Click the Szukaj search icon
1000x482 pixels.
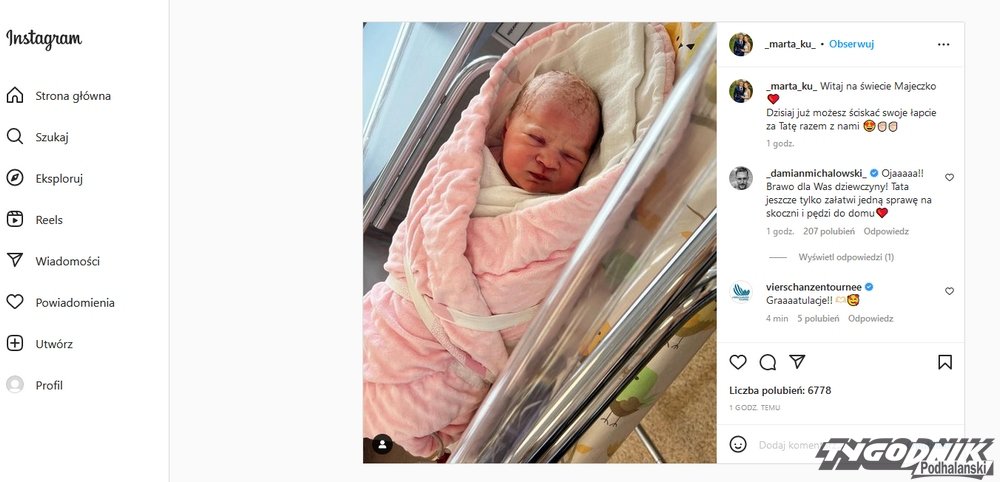tap(15, 137)
